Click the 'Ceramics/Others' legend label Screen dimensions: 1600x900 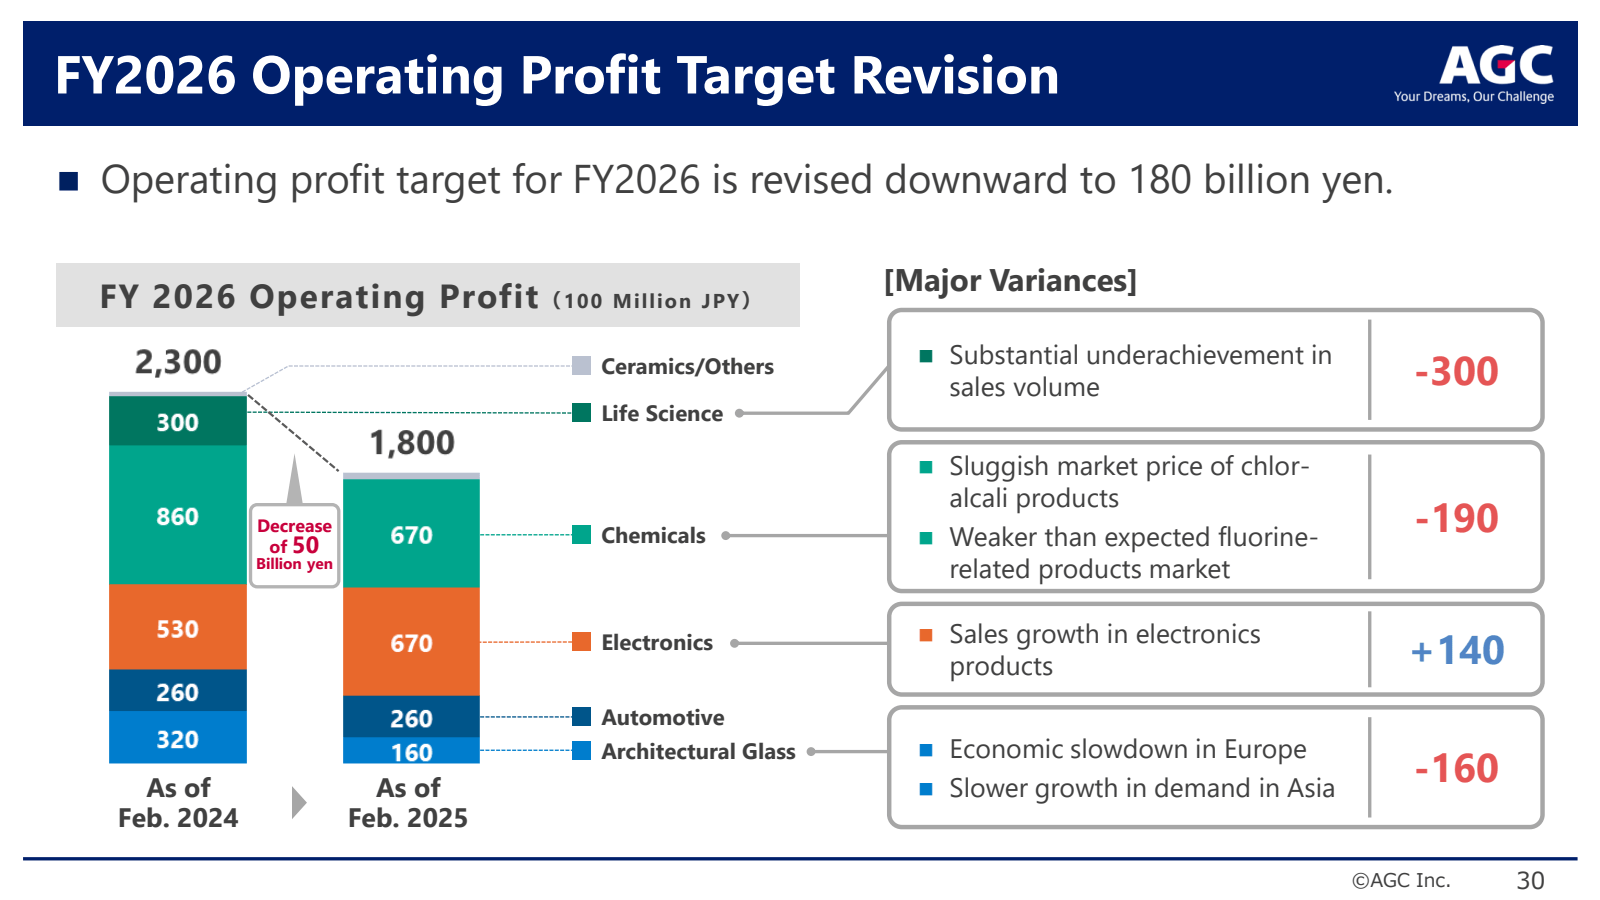pos(687,366)
